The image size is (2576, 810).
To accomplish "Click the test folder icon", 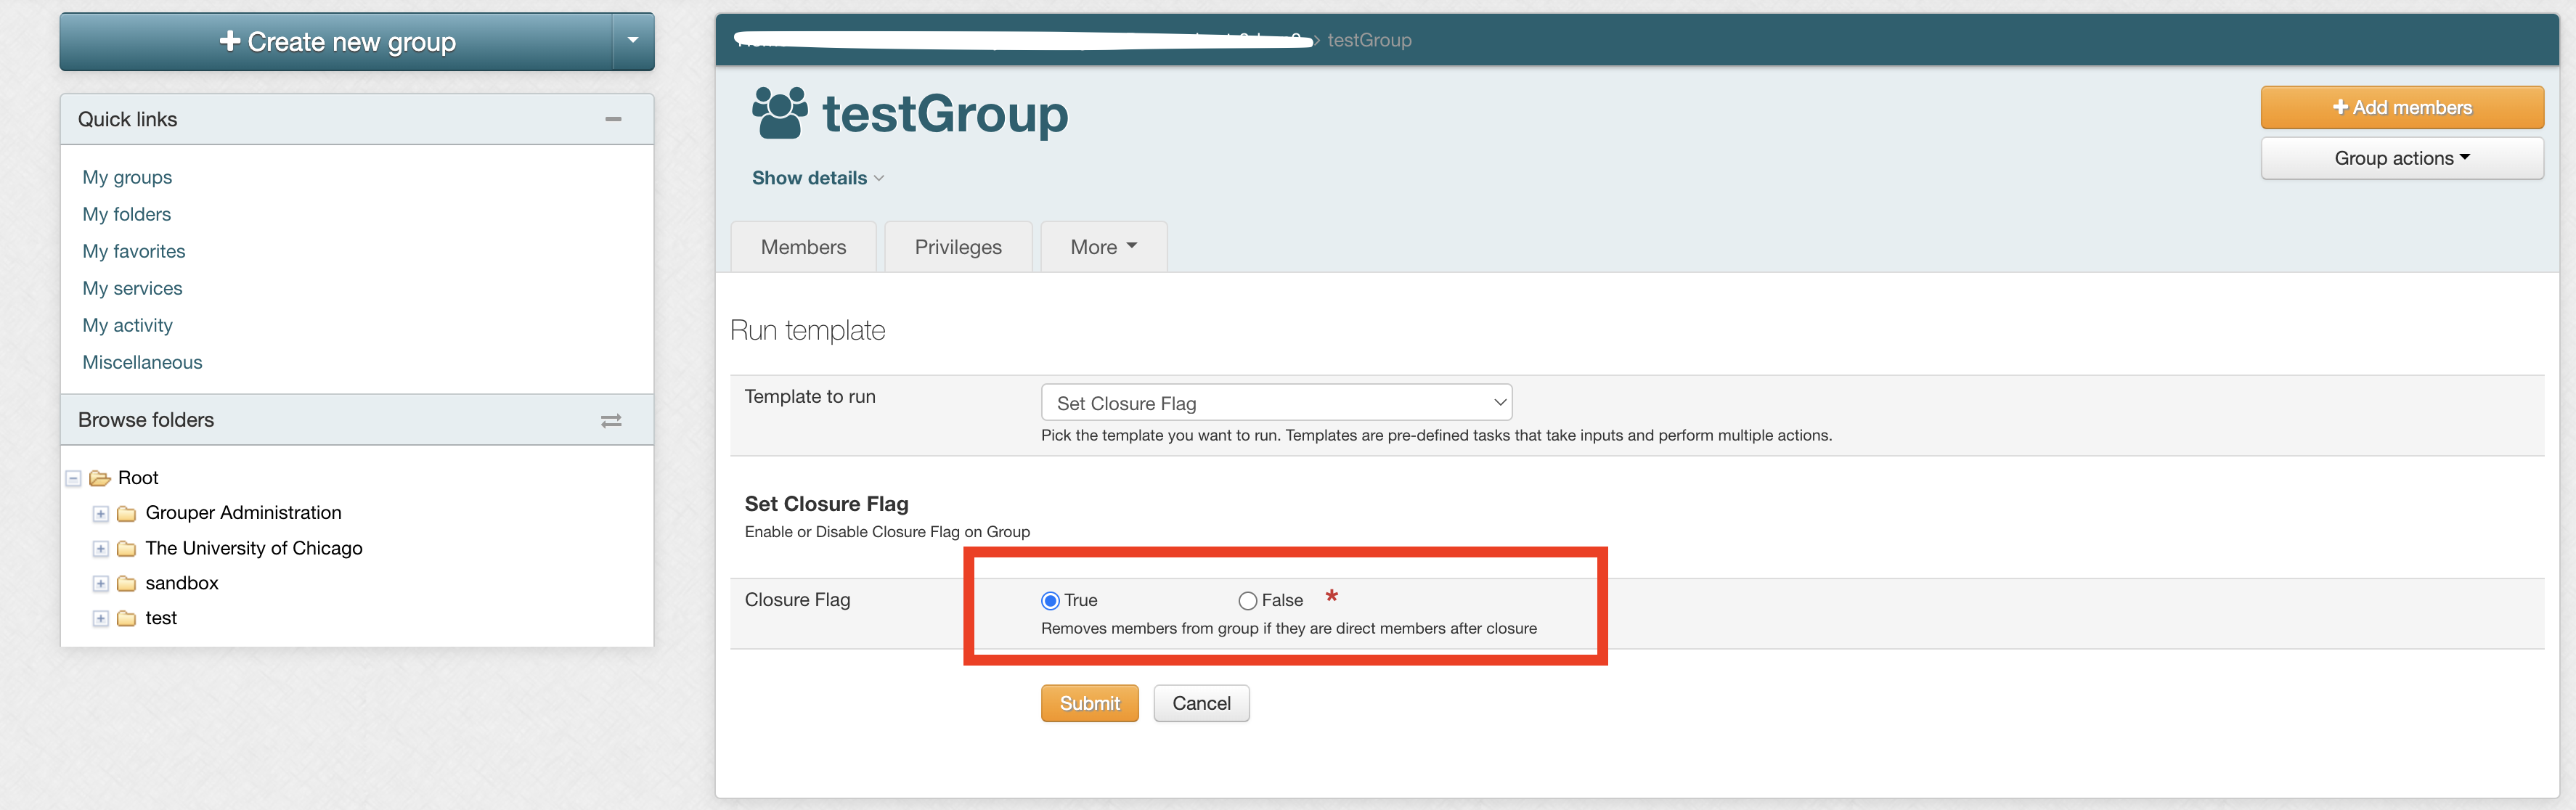I will click(x=126, y=619).
